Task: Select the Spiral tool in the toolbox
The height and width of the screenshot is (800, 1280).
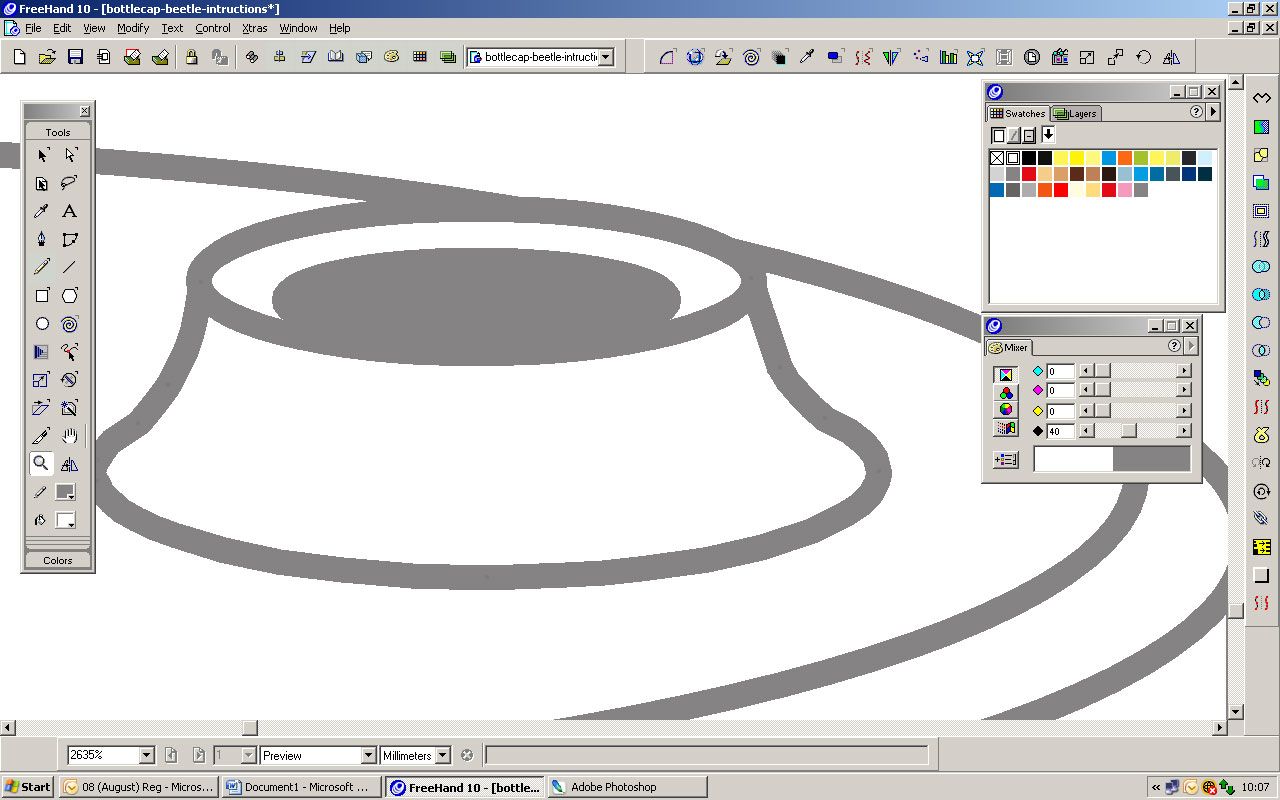Action: [x=70, y=323]
